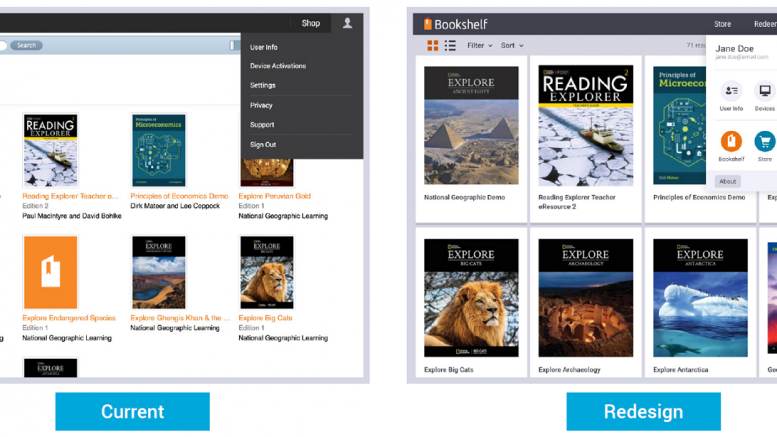
Task: Choose Settings from the account menu
Action: (x=263, y=85)
